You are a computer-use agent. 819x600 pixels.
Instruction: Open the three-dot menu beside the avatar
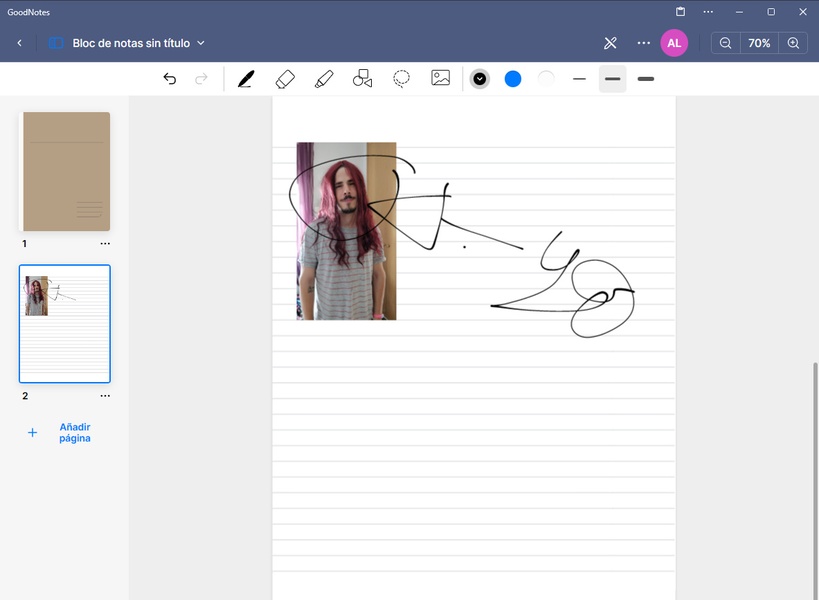click(643, 43)
